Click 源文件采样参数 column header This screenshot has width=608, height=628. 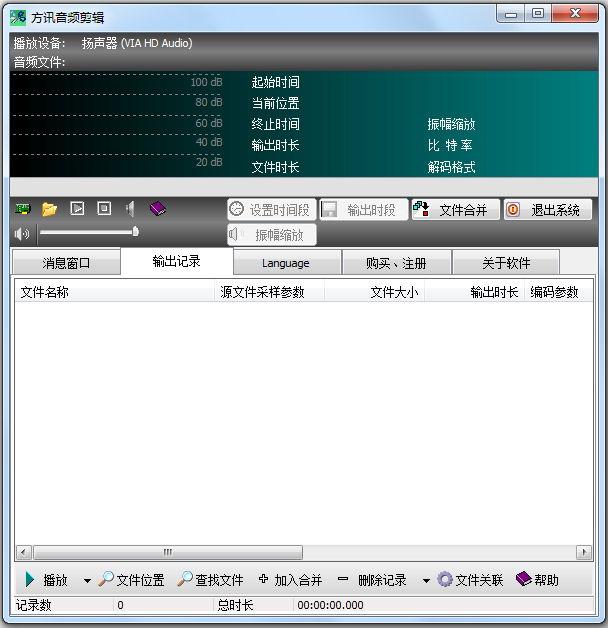click(x=269, y=292)
